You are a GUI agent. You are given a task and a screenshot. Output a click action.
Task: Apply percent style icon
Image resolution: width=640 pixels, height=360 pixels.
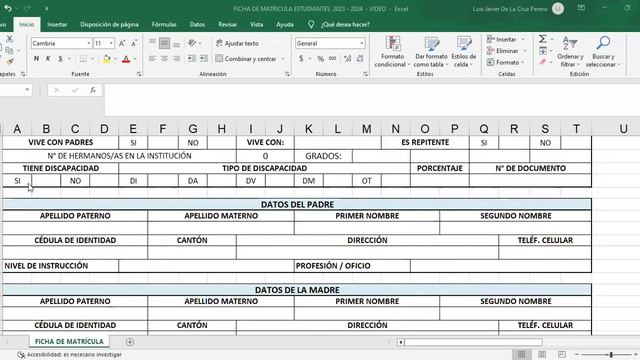(321, 59)
